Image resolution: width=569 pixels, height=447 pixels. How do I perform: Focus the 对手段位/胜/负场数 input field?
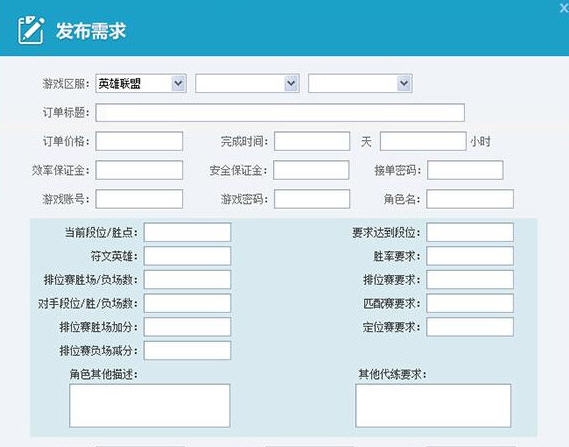(187, 303)
